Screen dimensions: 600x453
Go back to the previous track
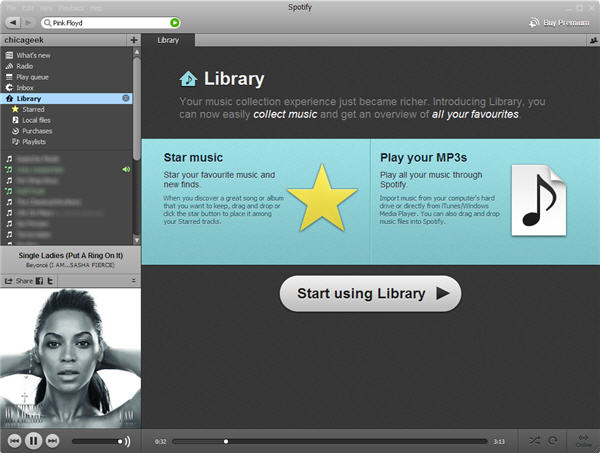pyautogui.click(x=14, y=440)
